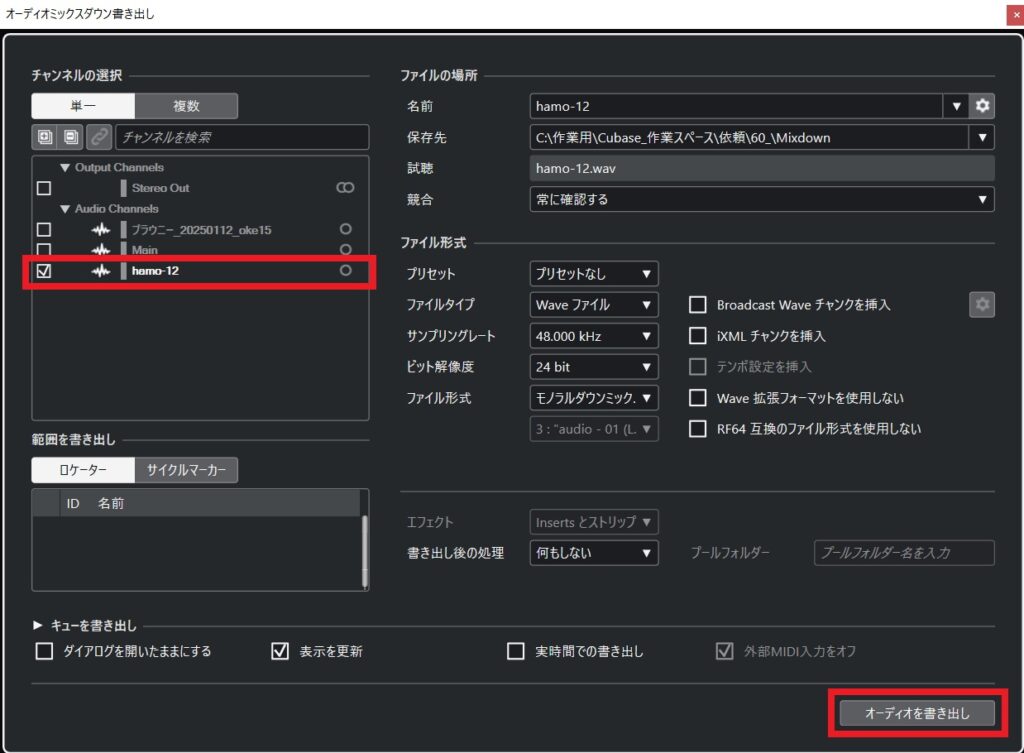Enable 実時間での書き出し checkbox
This screenshot has width=1024, height=753.
pyautogui.click(x=516, y=651)
